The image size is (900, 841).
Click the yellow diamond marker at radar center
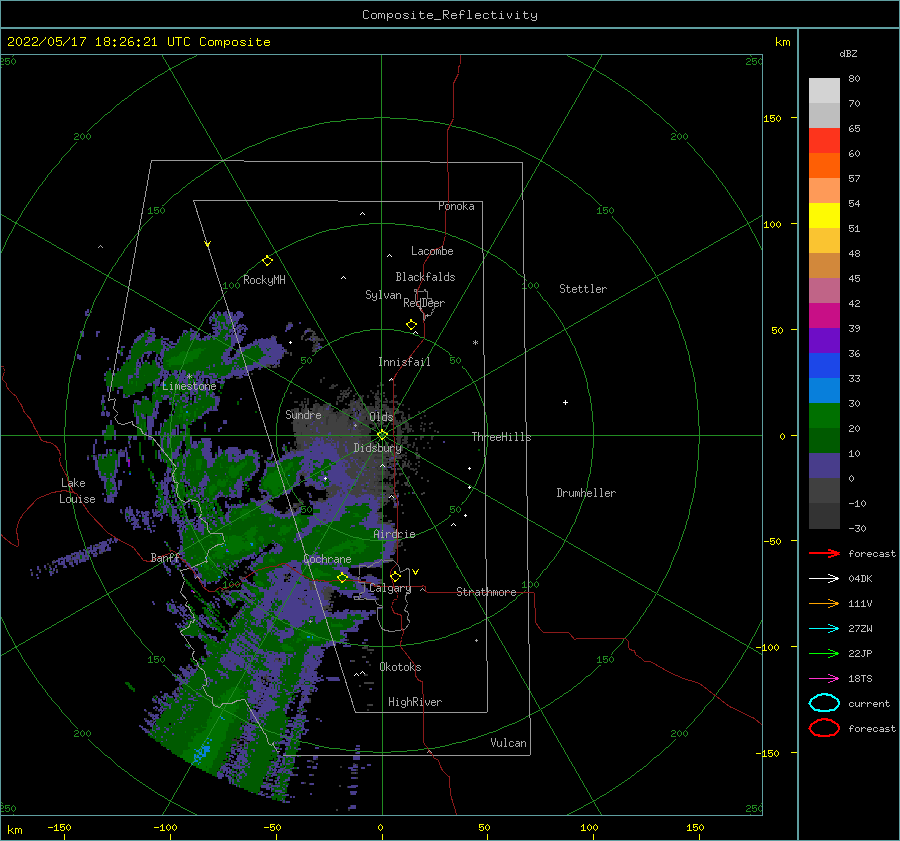382,435
